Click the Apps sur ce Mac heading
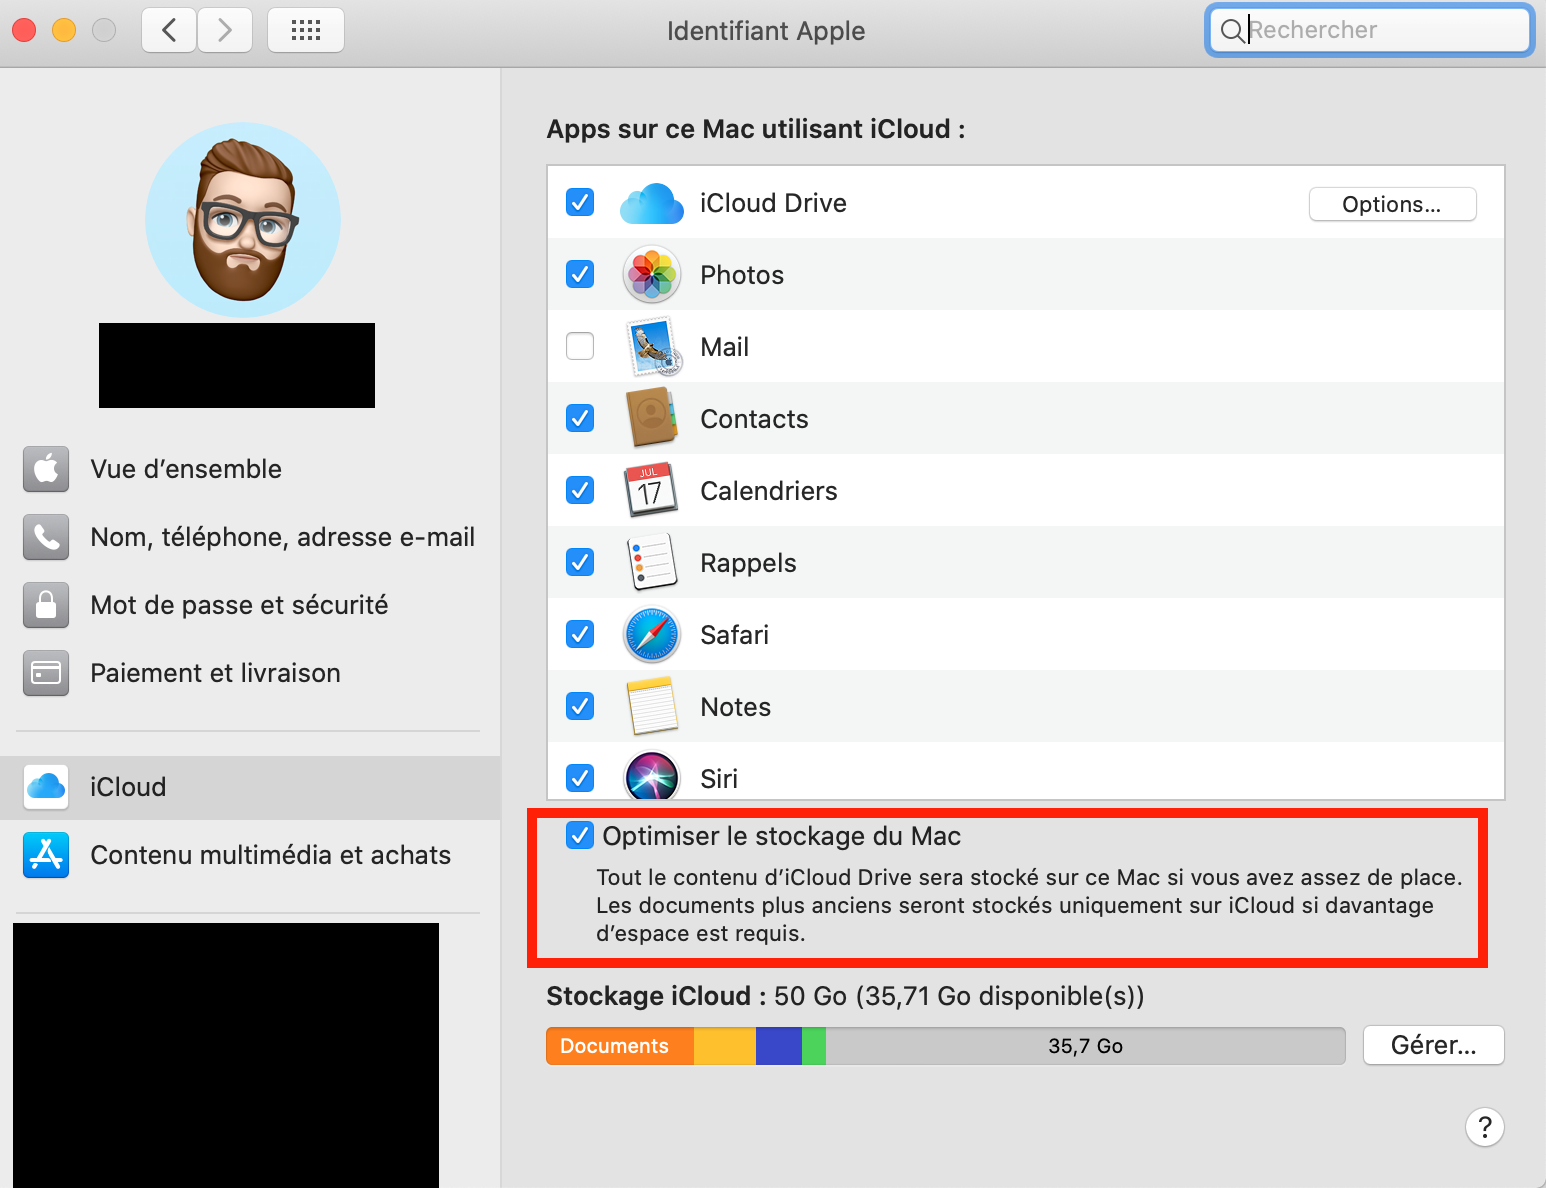 click(756, 129)
